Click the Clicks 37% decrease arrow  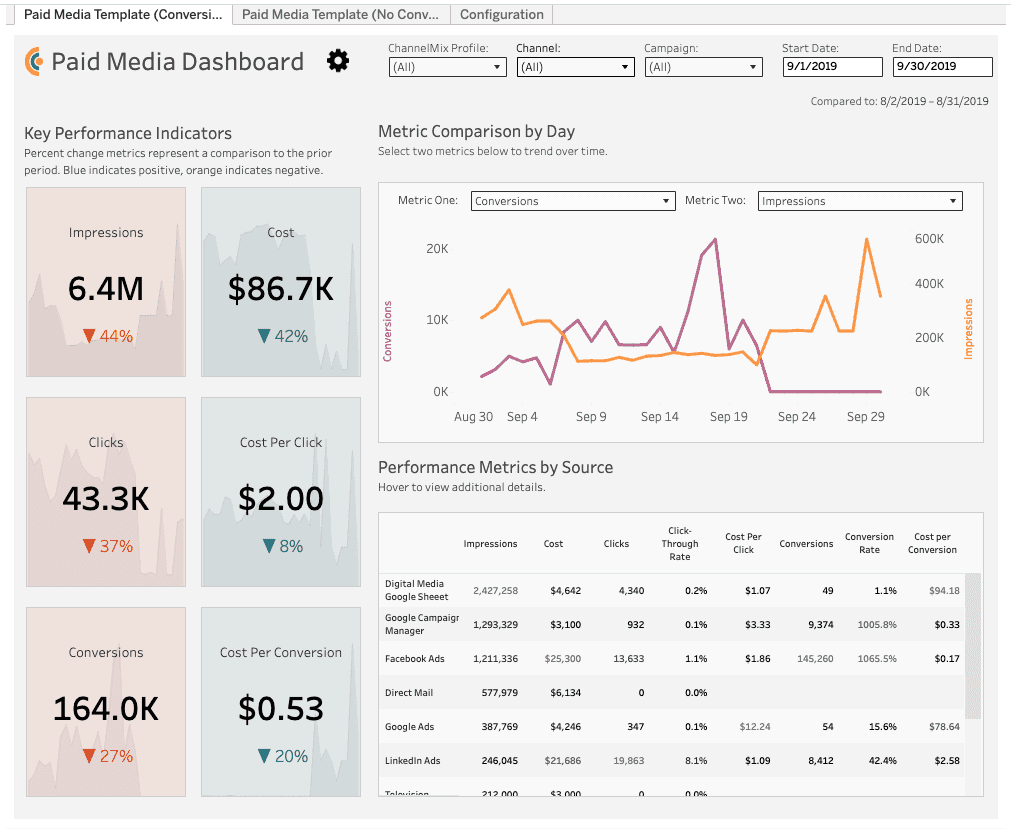[90, 546]
